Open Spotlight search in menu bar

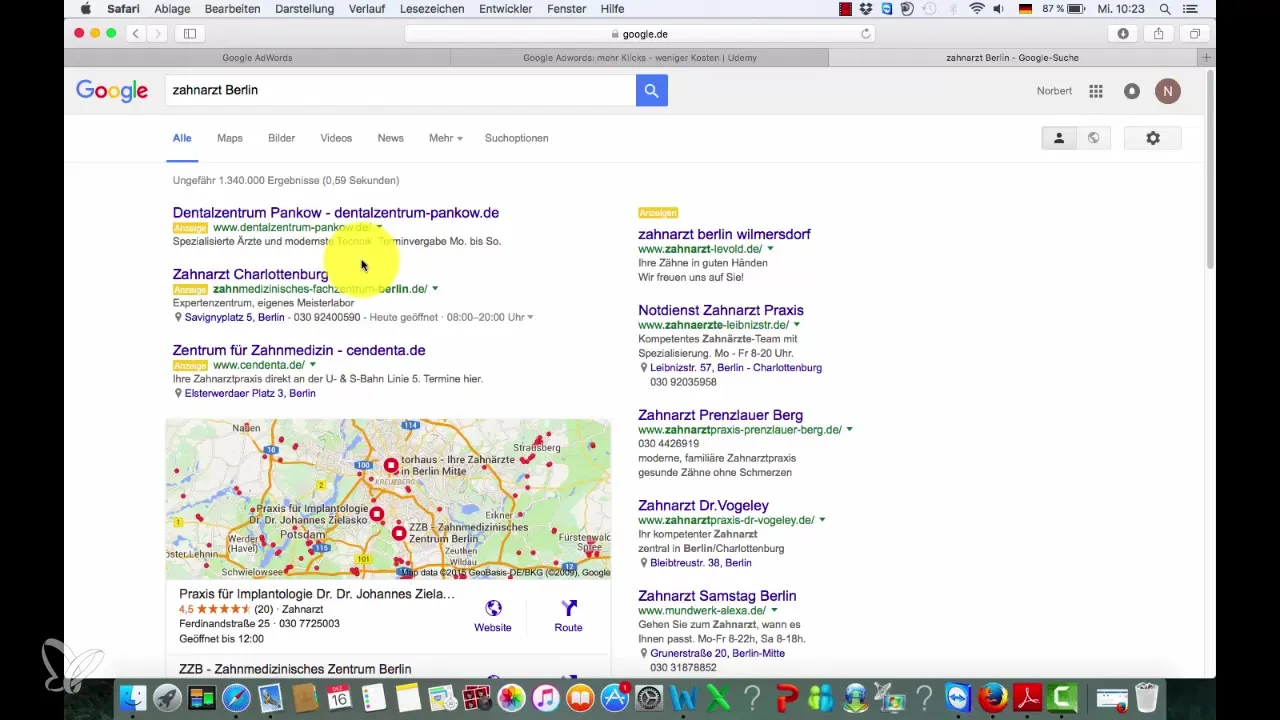coord(1165,9)
